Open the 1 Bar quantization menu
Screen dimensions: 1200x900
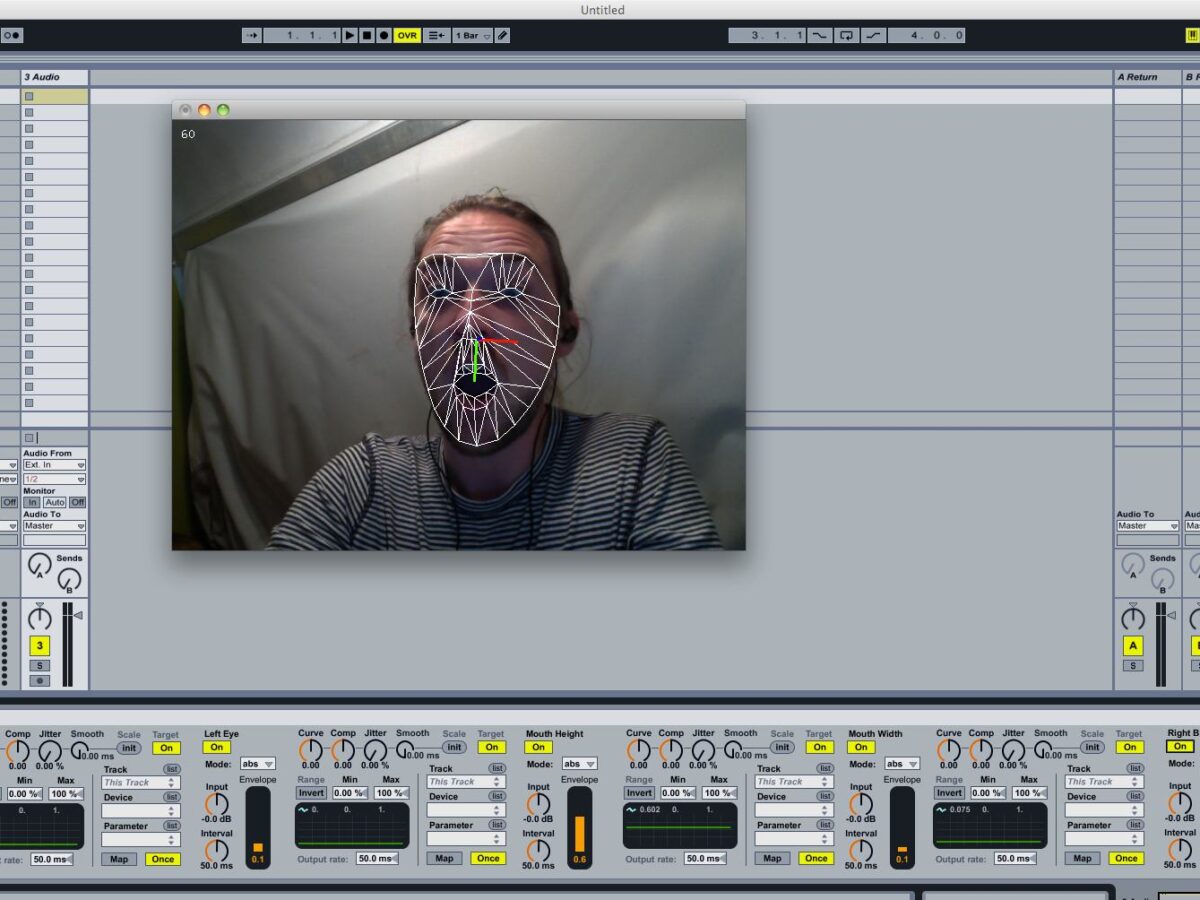pos(473,35)
